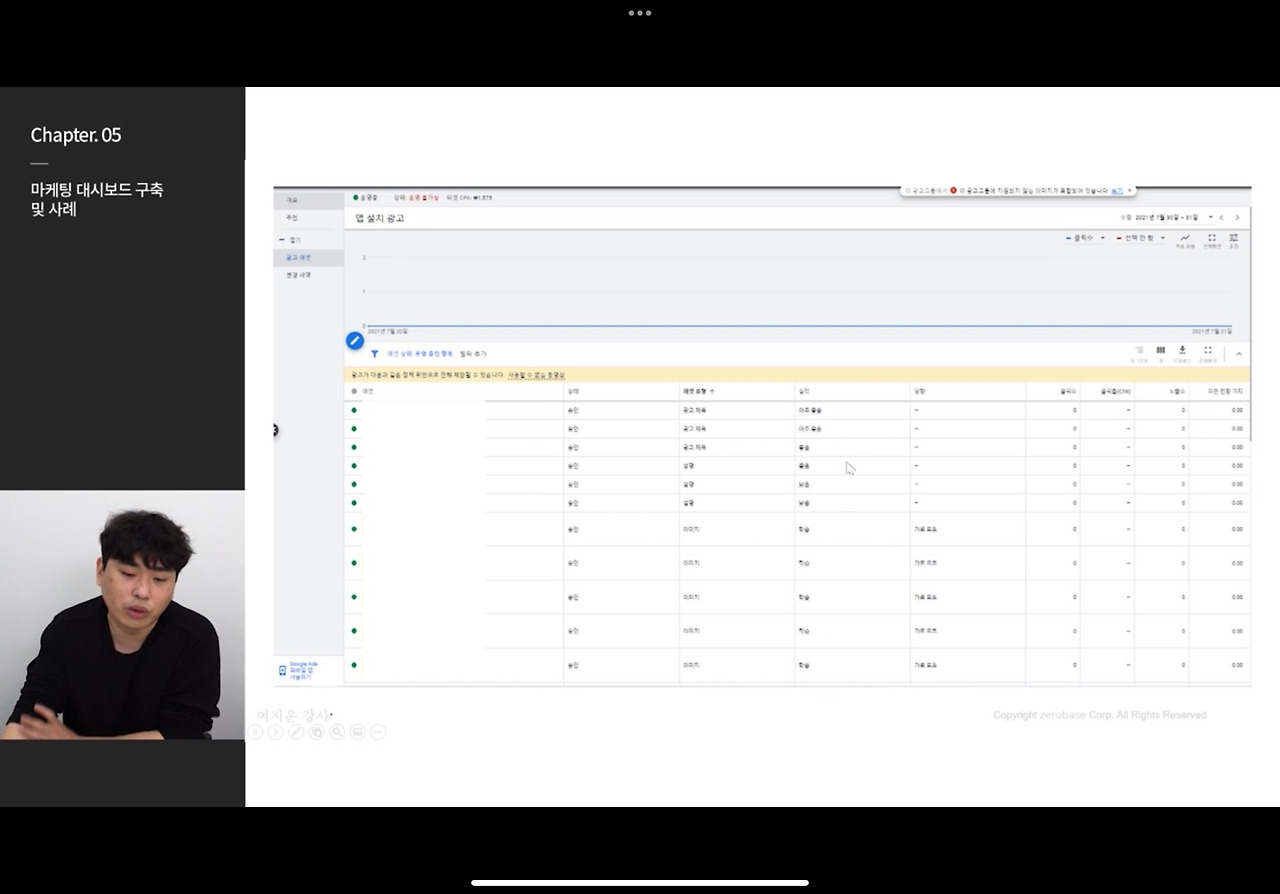The height and width of the screenshot is (894, 1280).
Task: Click the Google Ads mobile app icon
Action: click(x=282, y=670)
